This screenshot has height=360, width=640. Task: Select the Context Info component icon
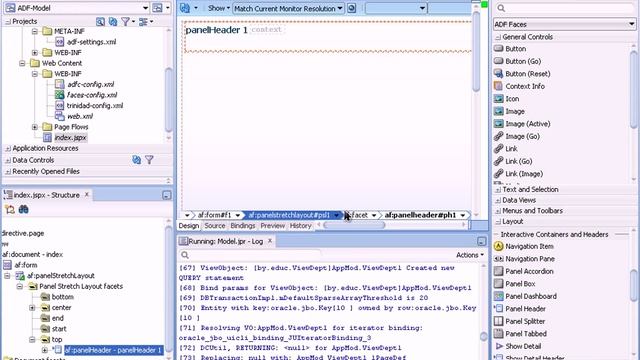click(498, 86)
